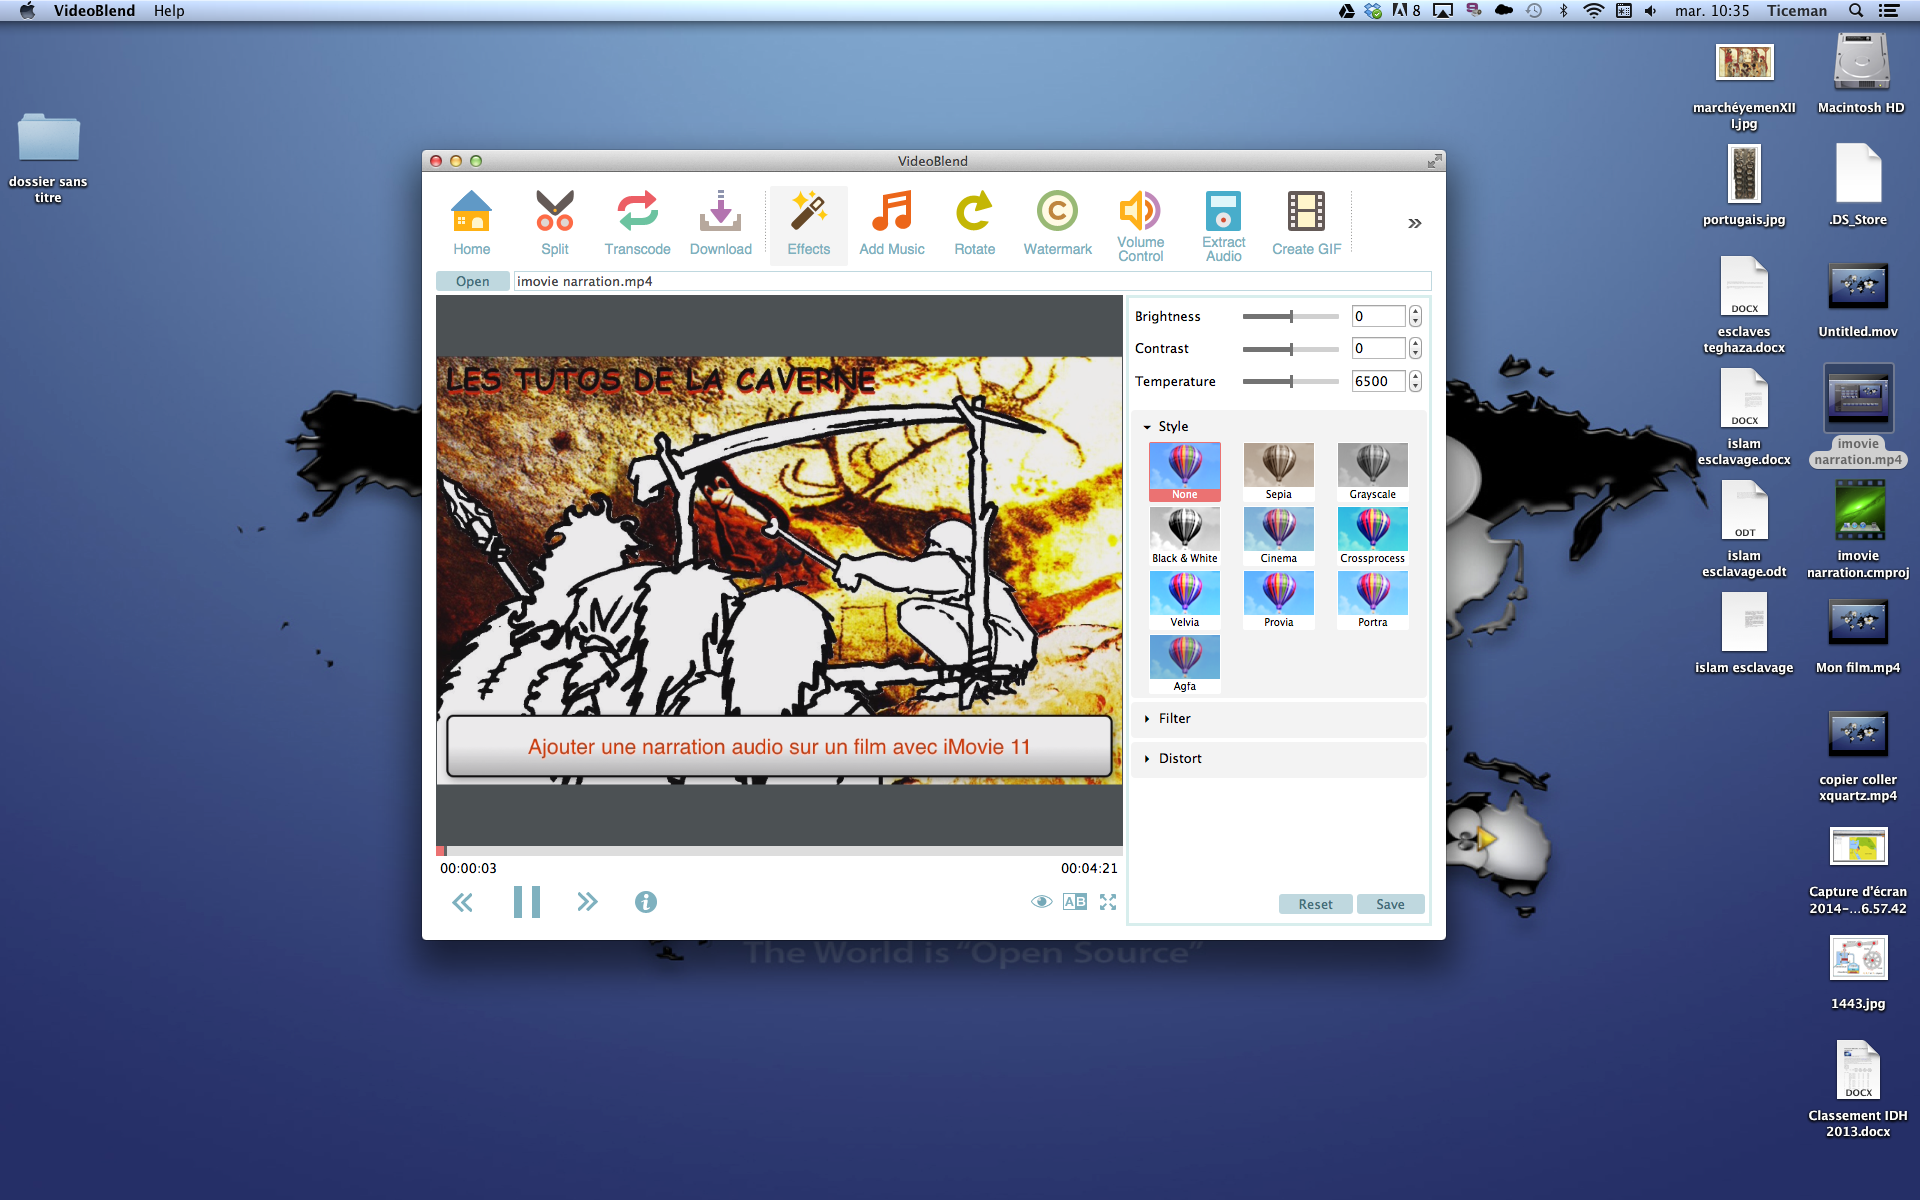
Task: Click the imovie narration.mp4 file path field
Action: click(972, 281)
